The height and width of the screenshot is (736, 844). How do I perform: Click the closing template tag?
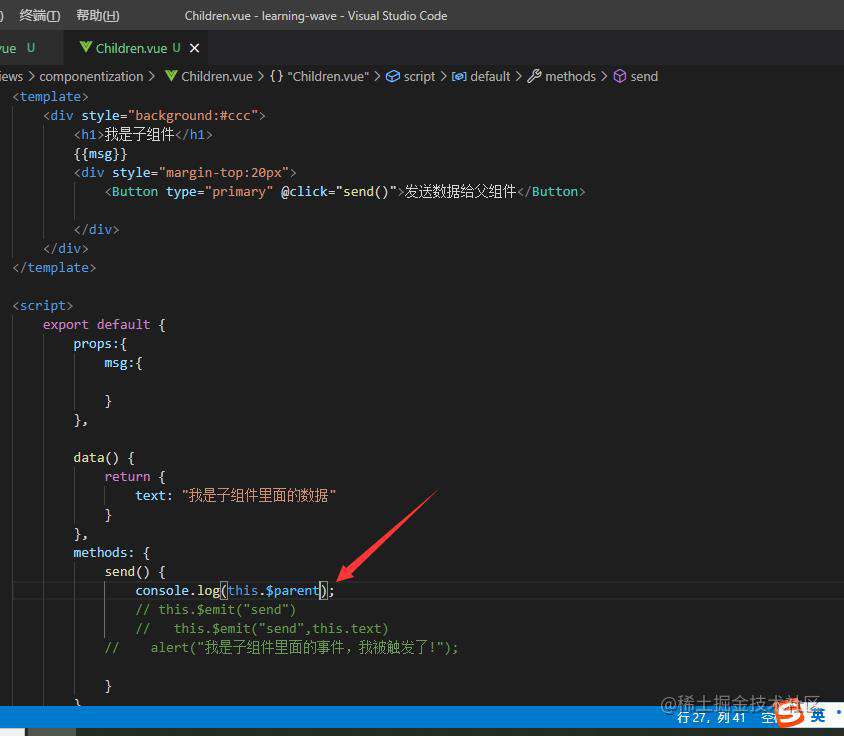(54, 268)
